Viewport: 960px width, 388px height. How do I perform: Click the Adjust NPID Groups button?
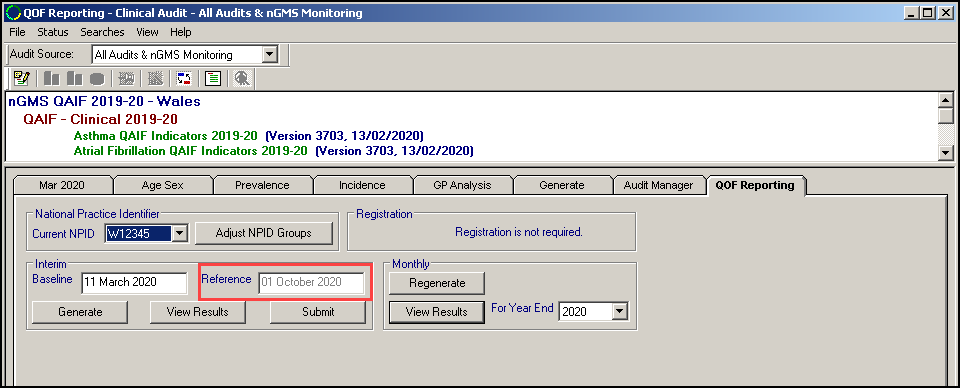click(264, 233)
